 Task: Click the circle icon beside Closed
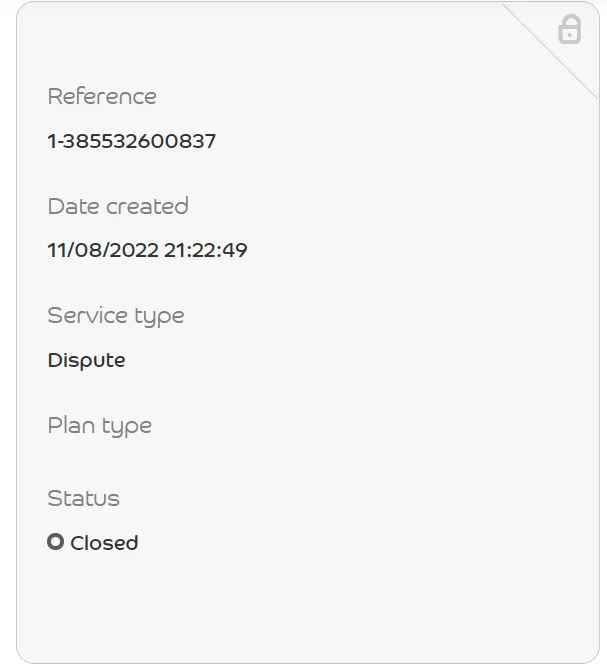pos(56,542)
